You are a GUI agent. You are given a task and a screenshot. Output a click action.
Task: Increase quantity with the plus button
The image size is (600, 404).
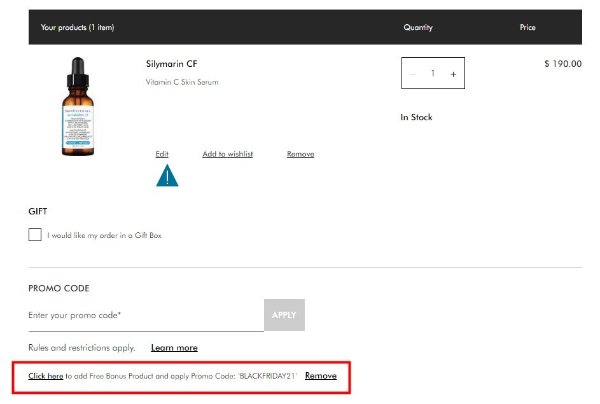click(453, 74)
